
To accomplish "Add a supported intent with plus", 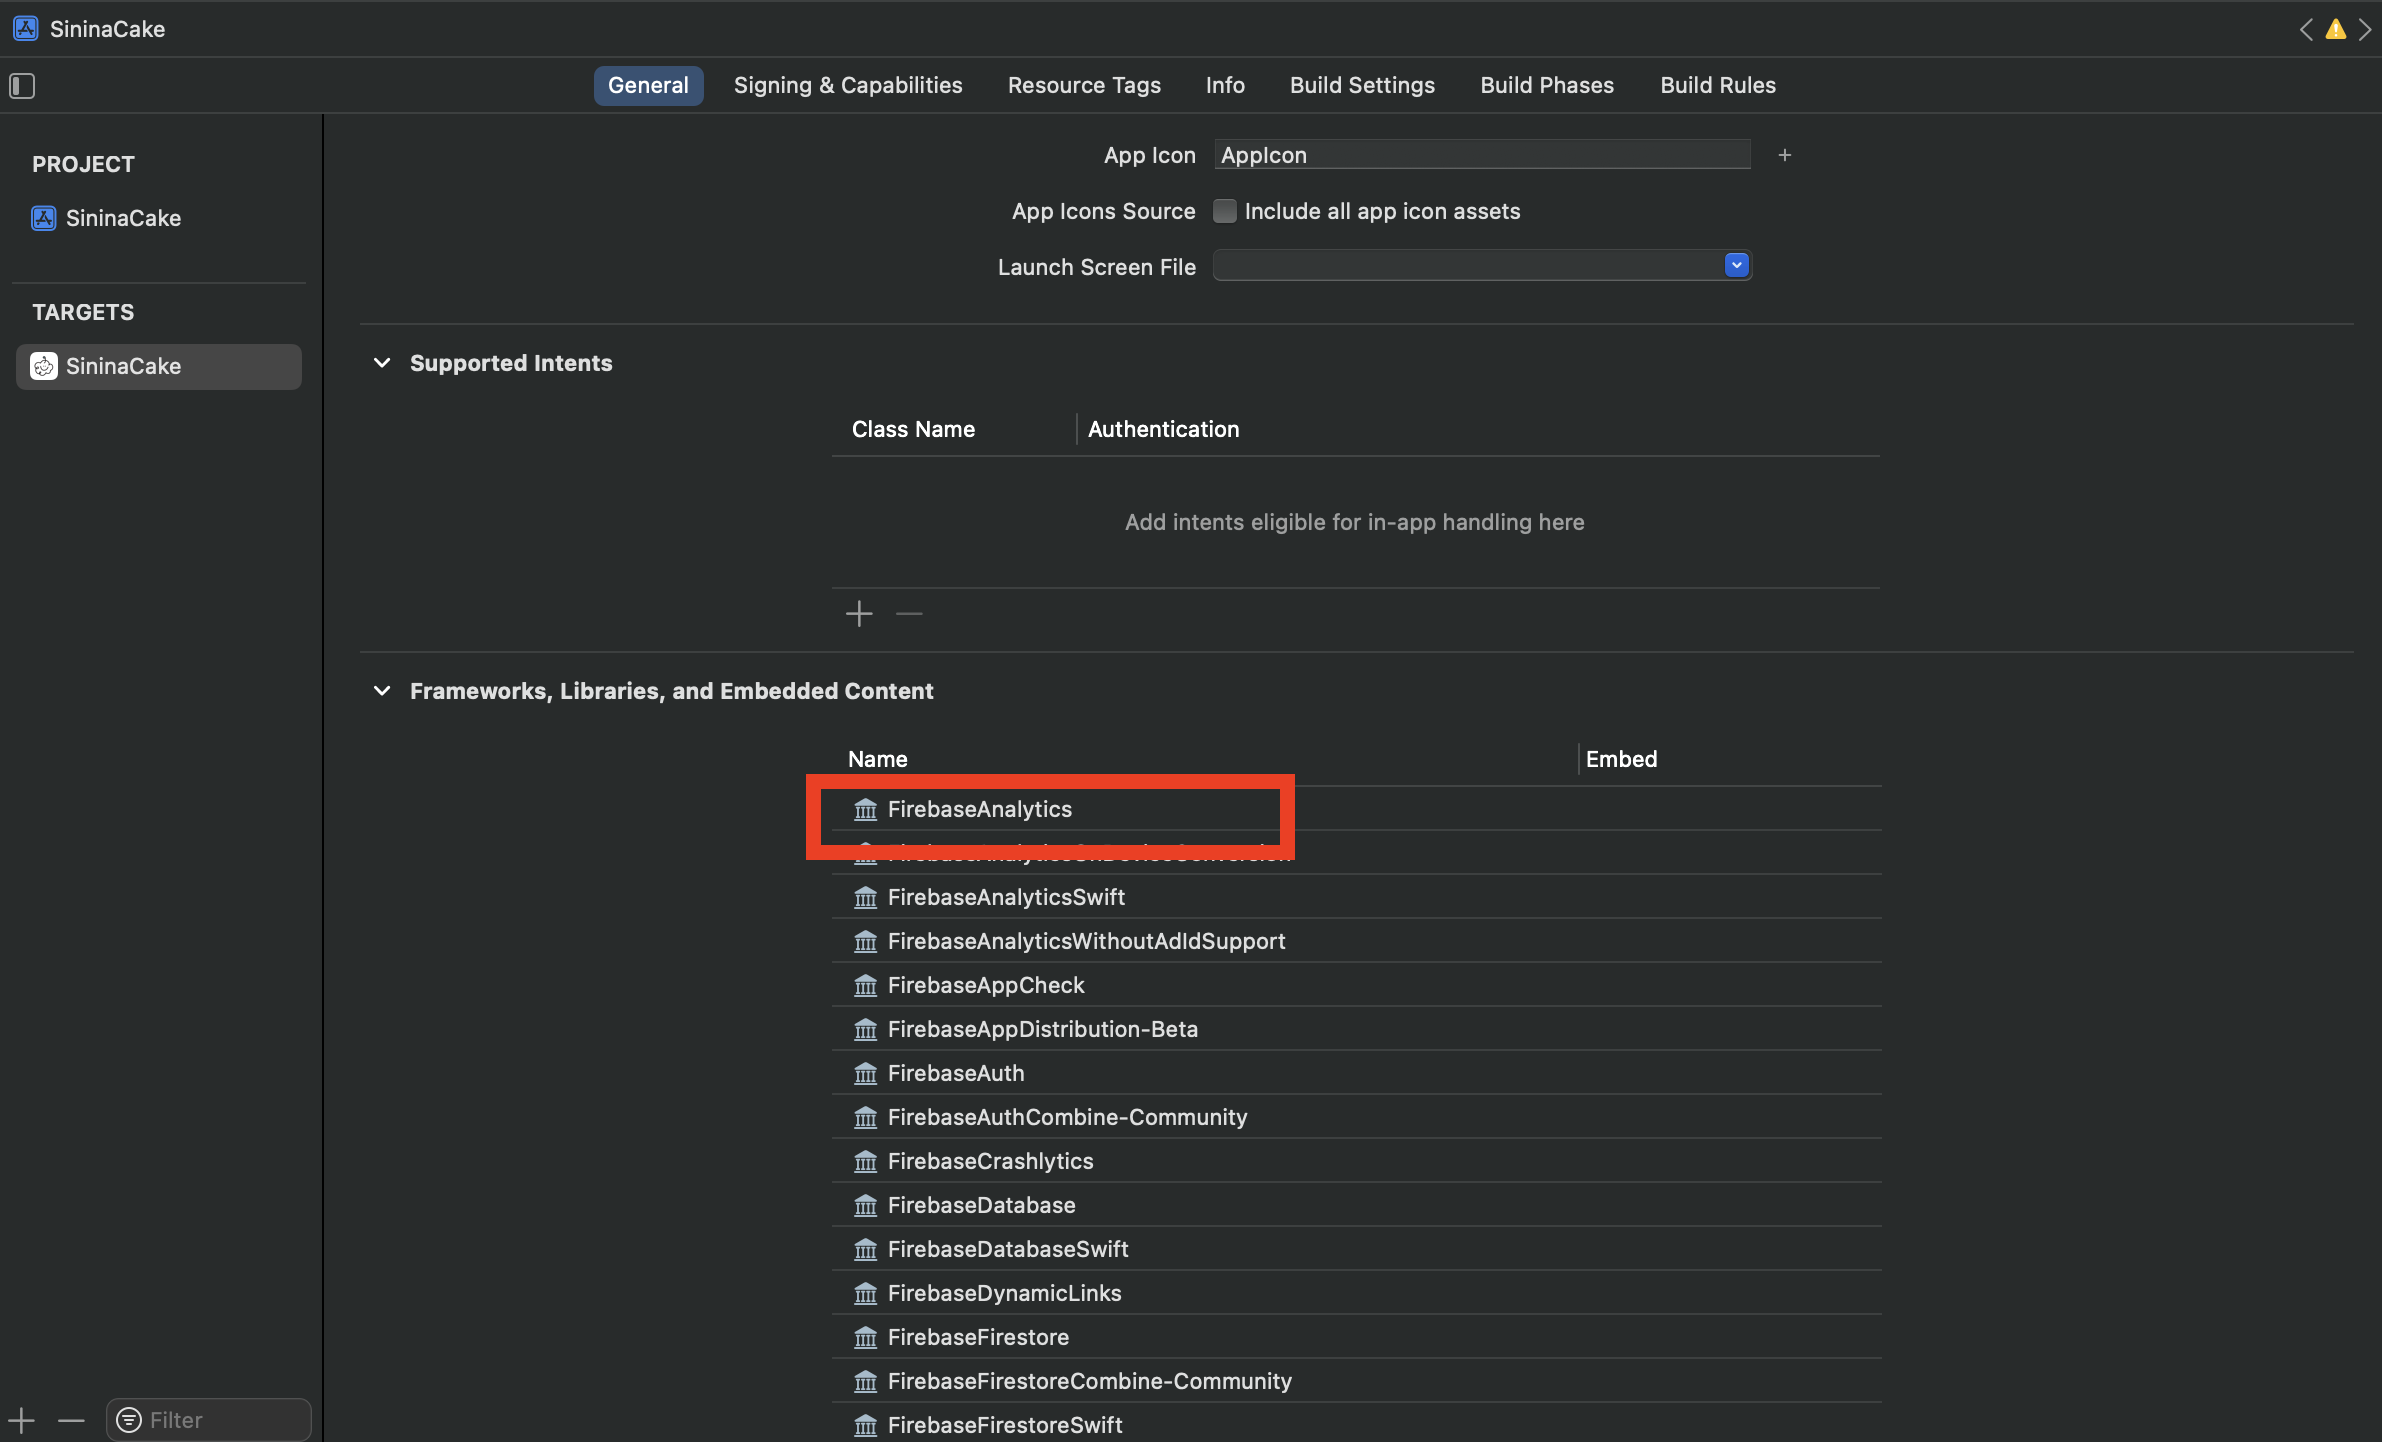I will point(859,613).
